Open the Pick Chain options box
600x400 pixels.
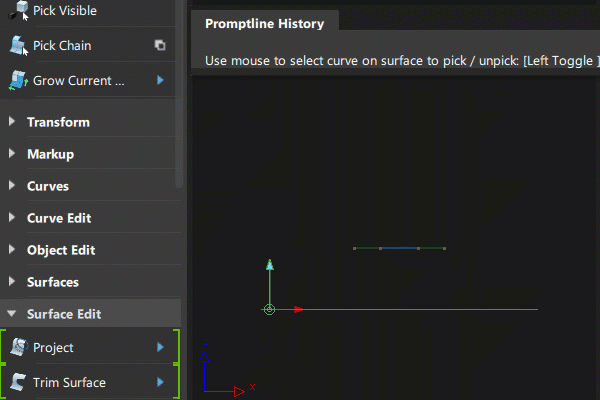tap(160, 46)
